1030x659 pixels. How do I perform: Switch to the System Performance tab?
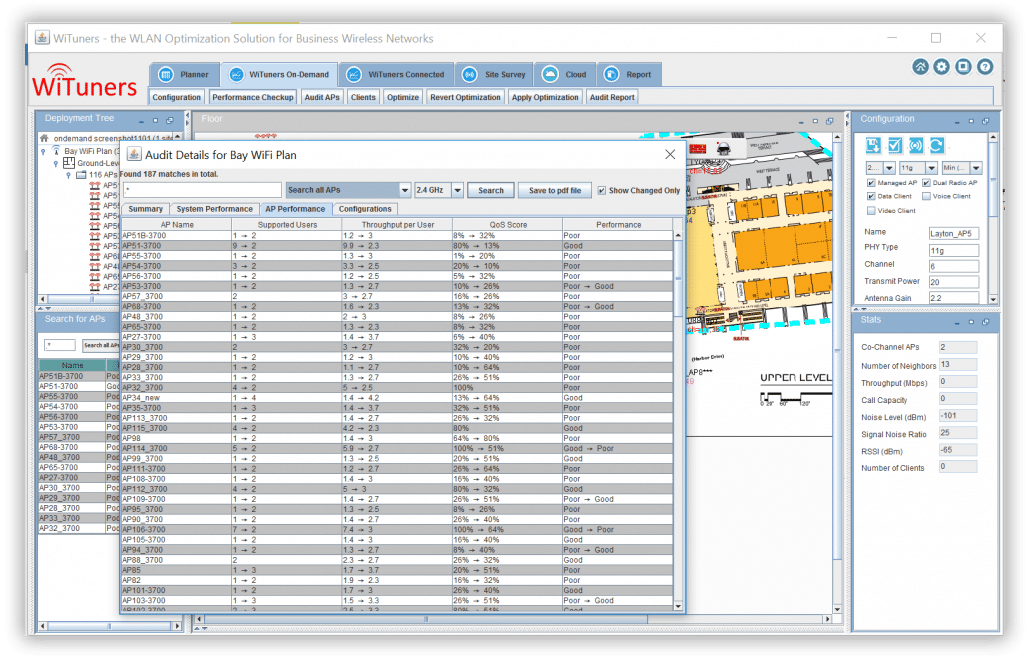[x=214, y=209]
